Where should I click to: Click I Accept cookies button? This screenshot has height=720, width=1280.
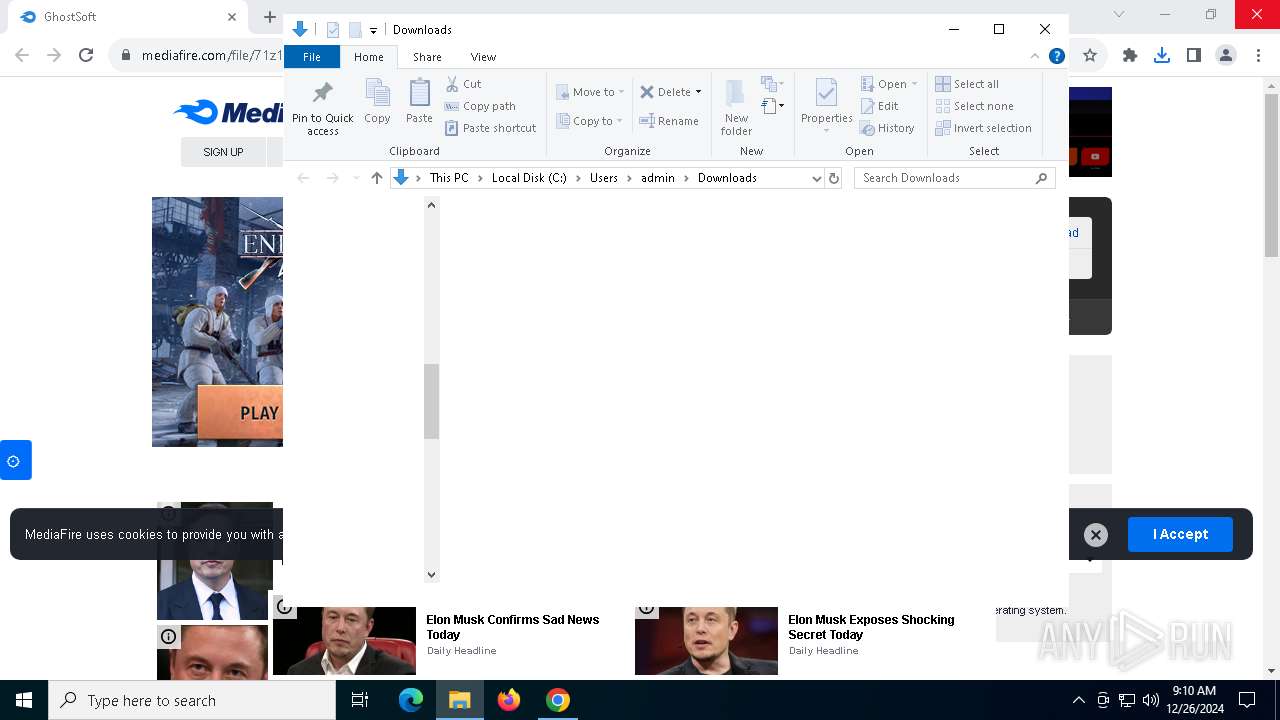(1180, 534)
